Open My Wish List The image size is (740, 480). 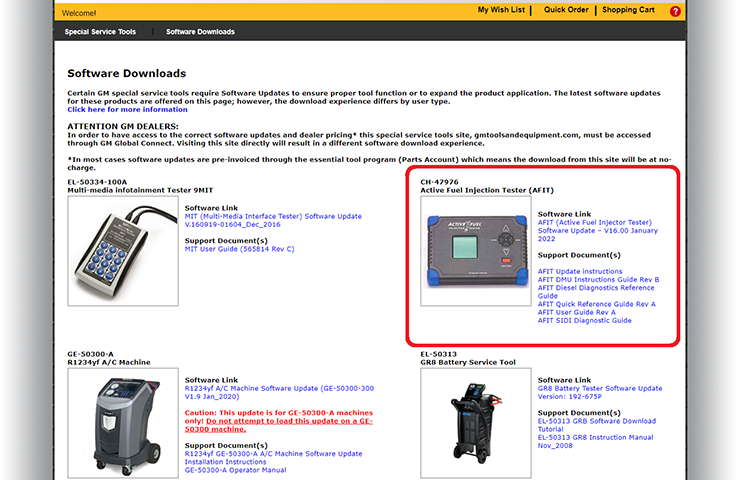point(501,10)
